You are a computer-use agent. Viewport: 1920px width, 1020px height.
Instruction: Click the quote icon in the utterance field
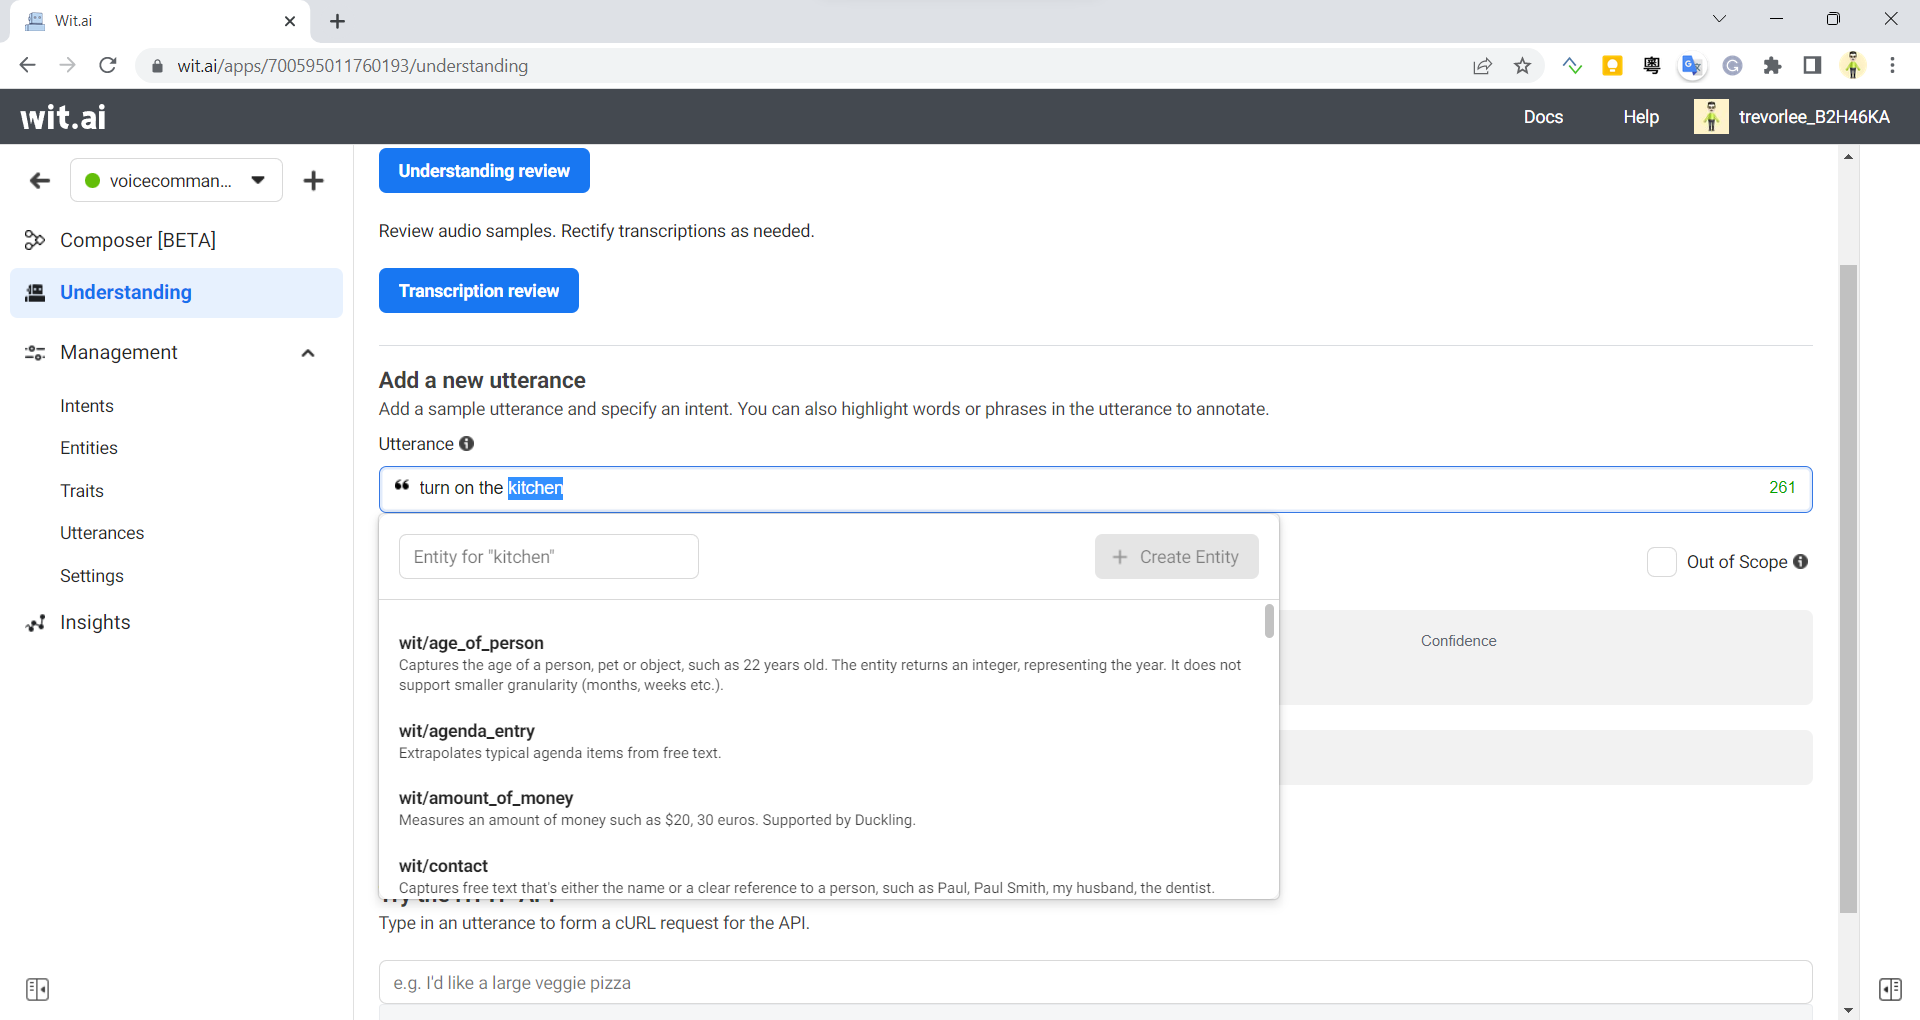pyautogui.click(x=402, y=486)
